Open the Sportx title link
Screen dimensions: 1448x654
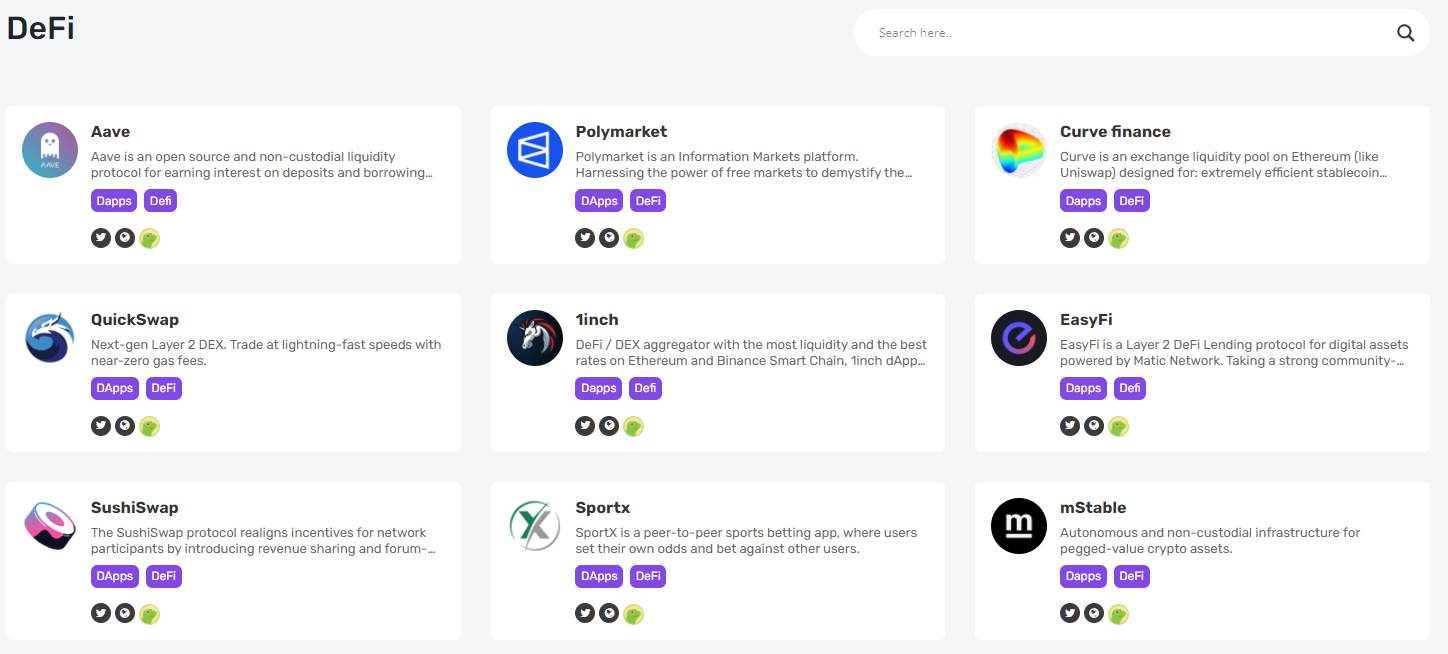point(603,508)
